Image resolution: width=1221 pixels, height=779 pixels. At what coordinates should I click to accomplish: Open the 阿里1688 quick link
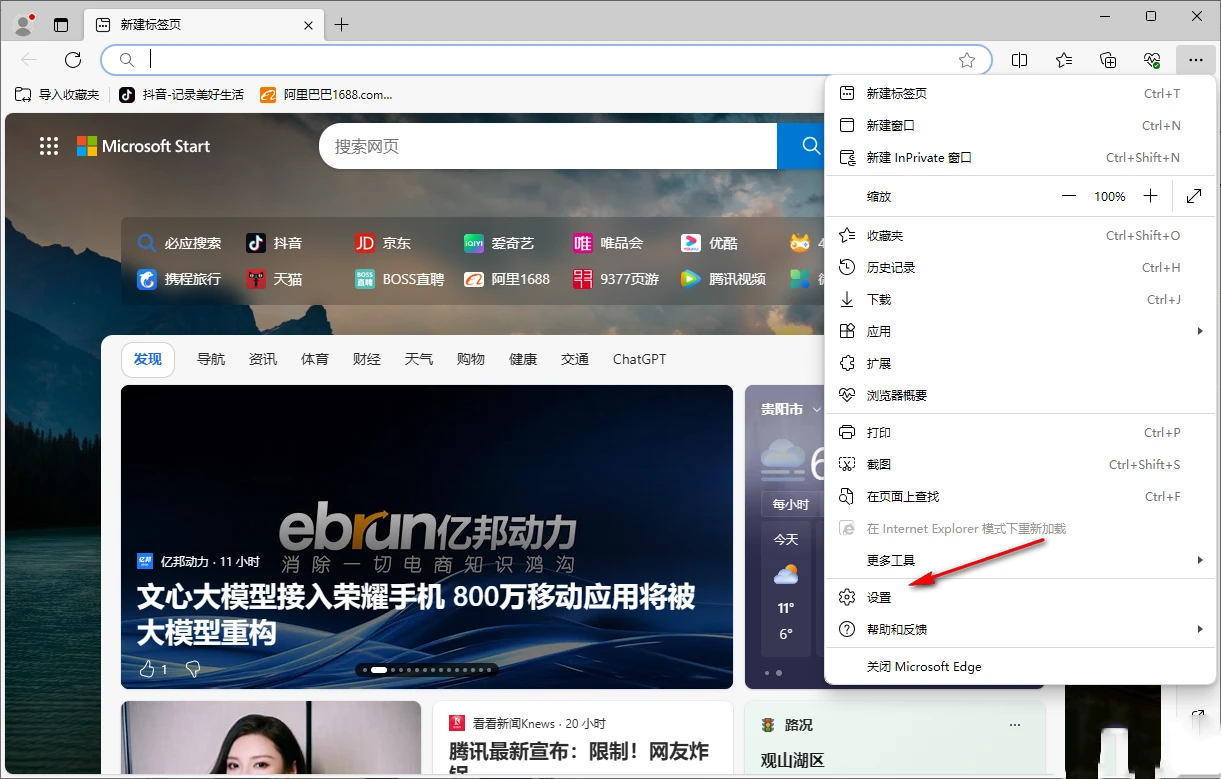(507, 279)
